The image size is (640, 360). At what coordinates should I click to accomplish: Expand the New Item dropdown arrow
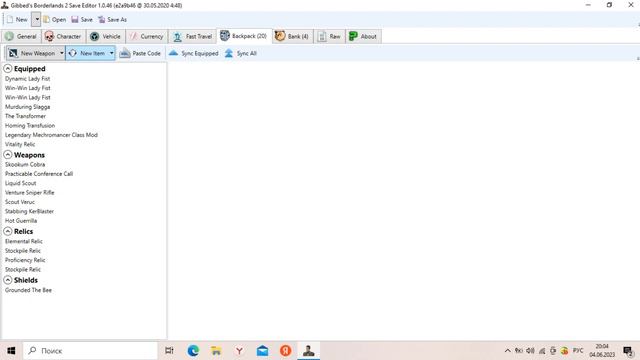tap(111, 53)
